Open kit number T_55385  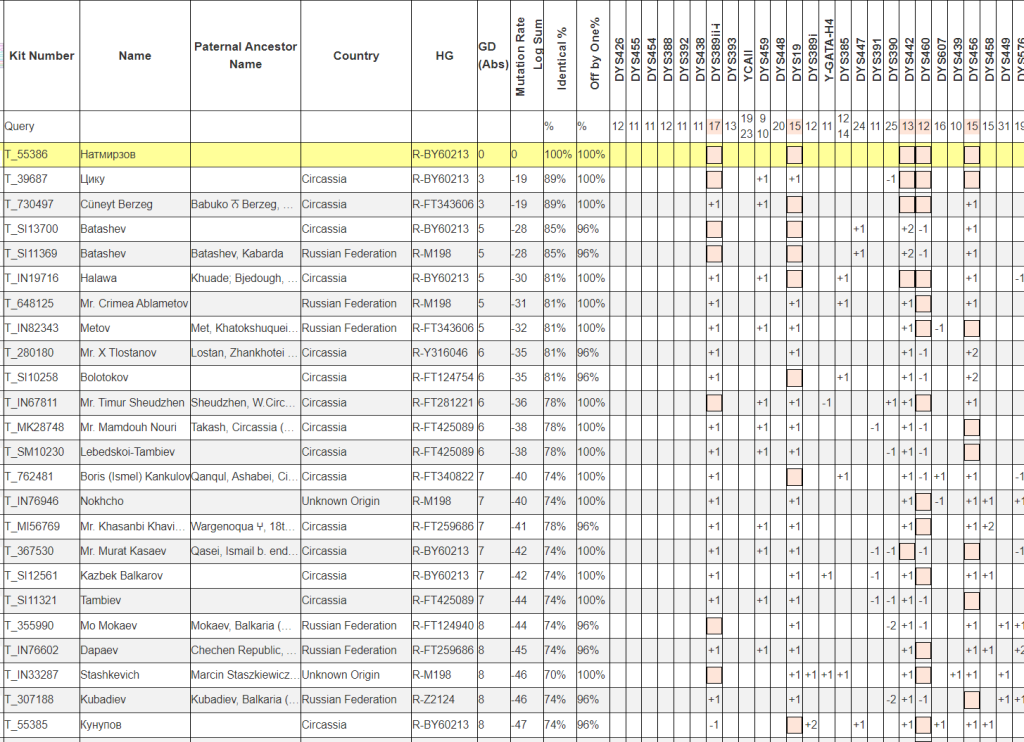27,724
